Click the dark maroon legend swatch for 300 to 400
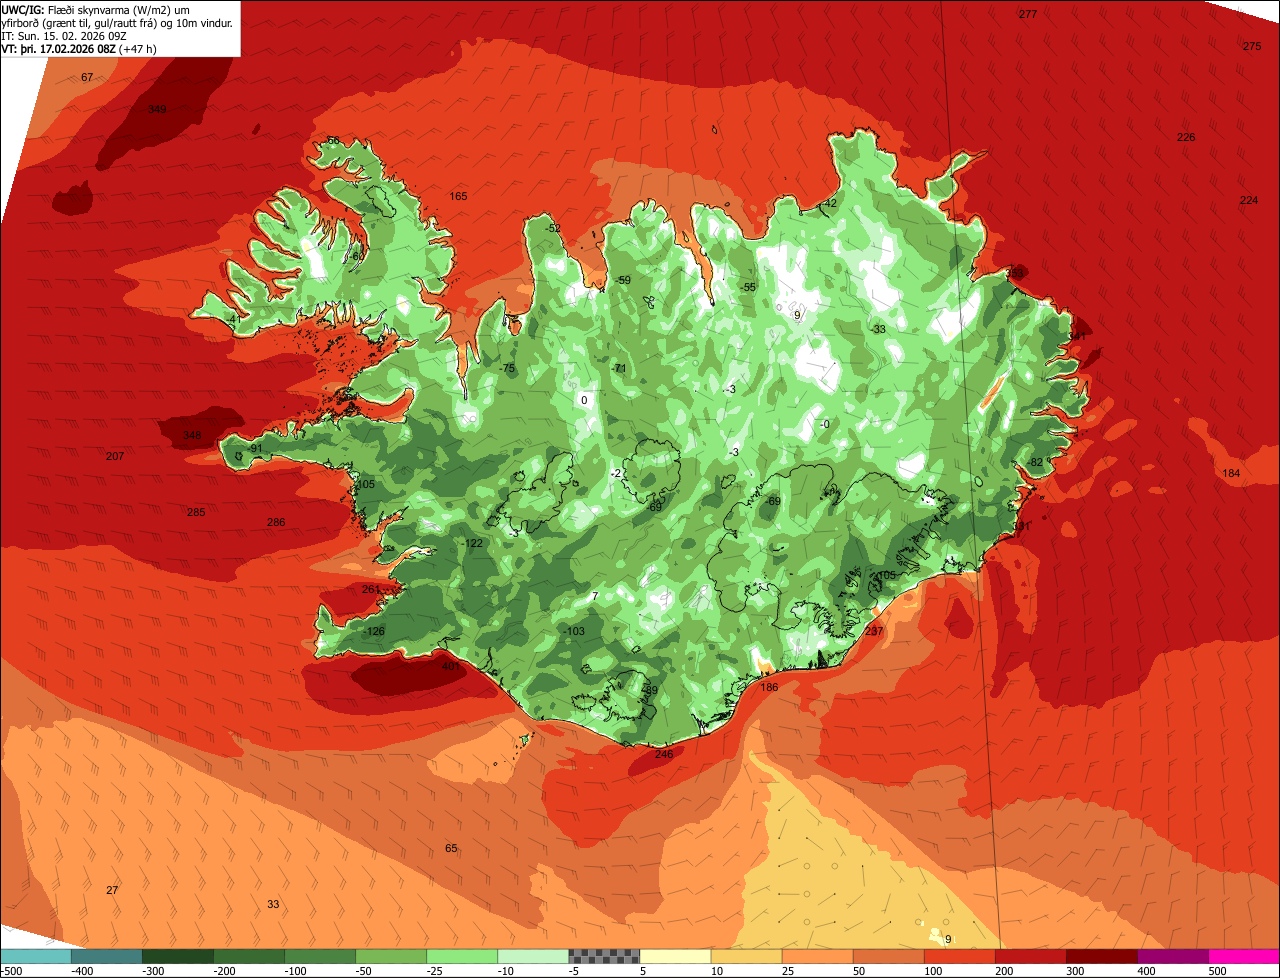The width and height of the screenshot is (1280, 978). click(1102, 955)
